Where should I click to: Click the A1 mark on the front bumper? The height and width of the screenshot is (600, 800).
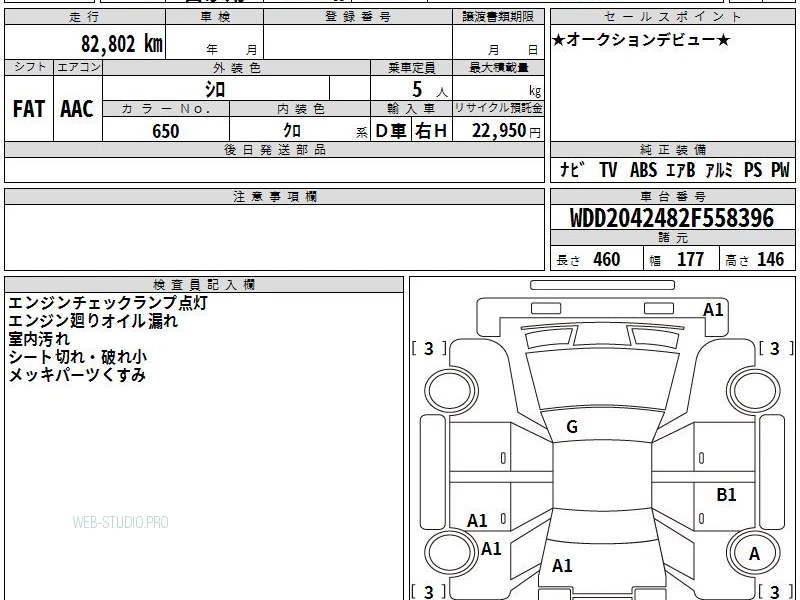[713, 310]
